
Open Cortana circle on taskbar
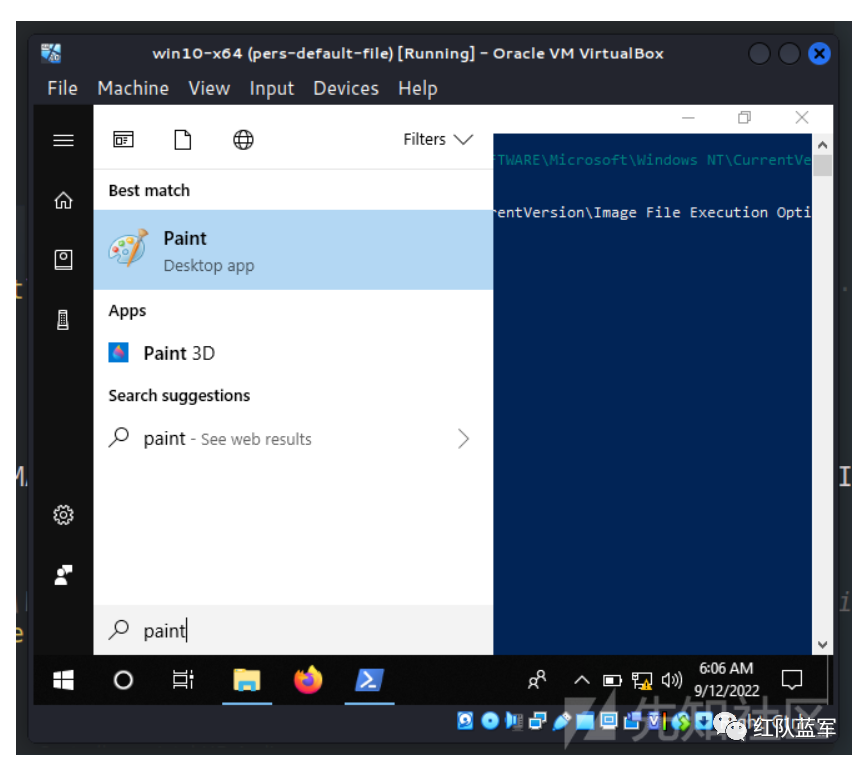pyautogui.click(x=123, y=680)
